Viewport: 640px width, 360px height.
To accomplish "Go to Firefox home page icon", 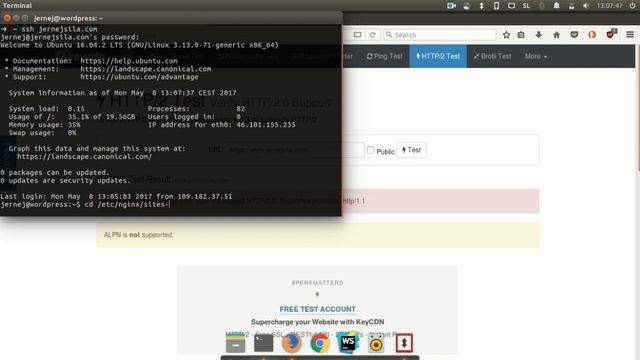I will (556, 35).
